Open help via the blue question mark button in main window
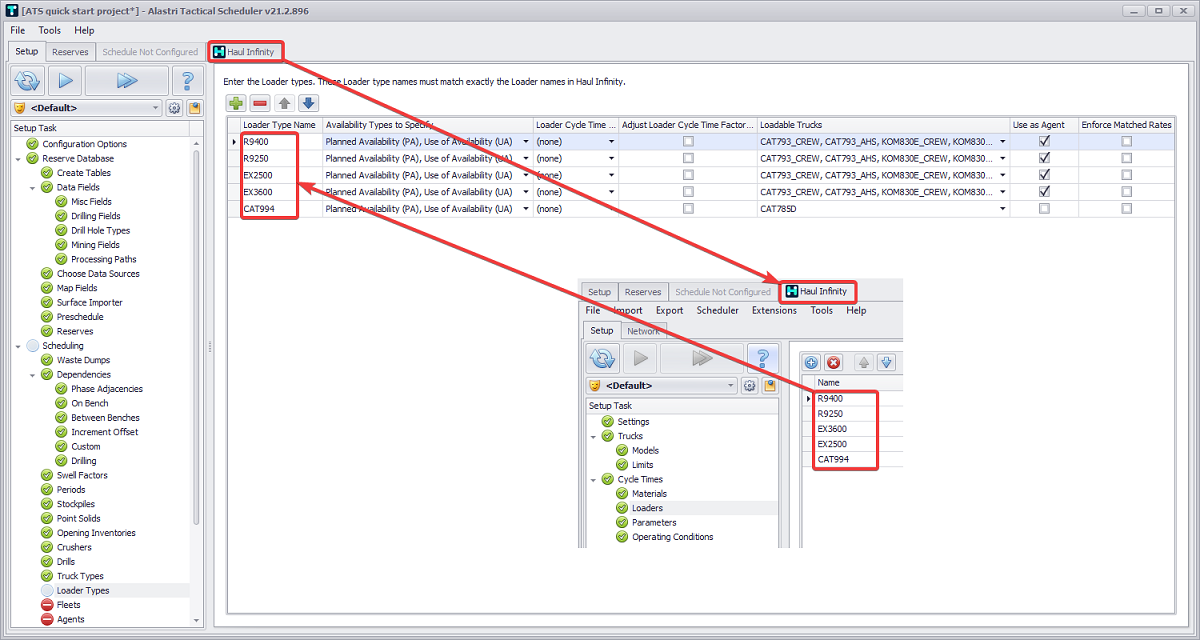 (186, 81)
